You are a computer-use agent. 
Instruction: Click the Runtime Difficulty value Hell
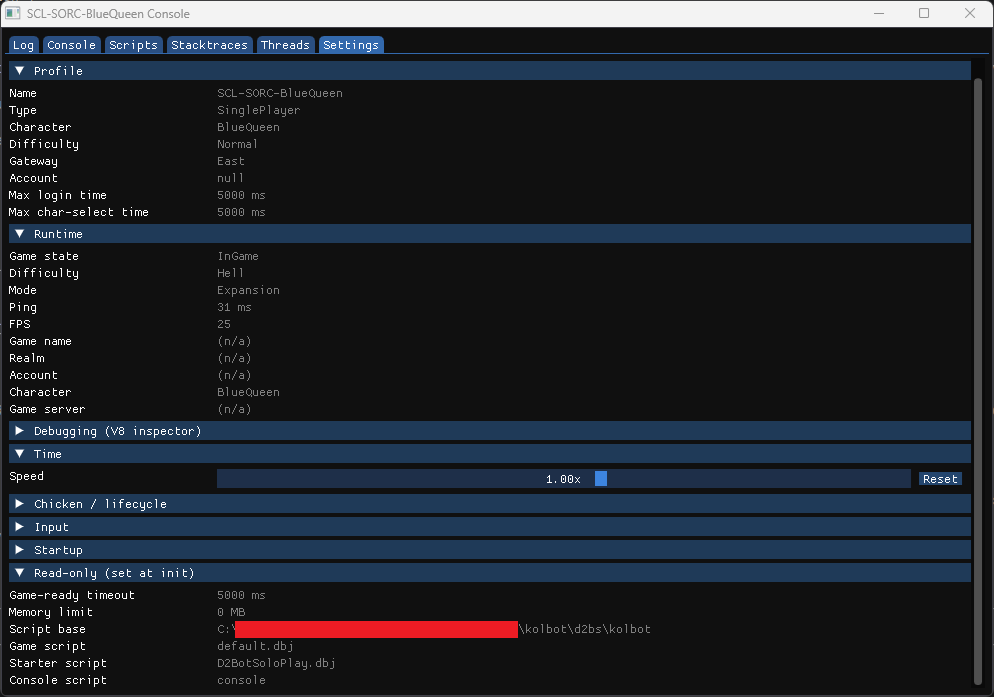tap(230, 273)
